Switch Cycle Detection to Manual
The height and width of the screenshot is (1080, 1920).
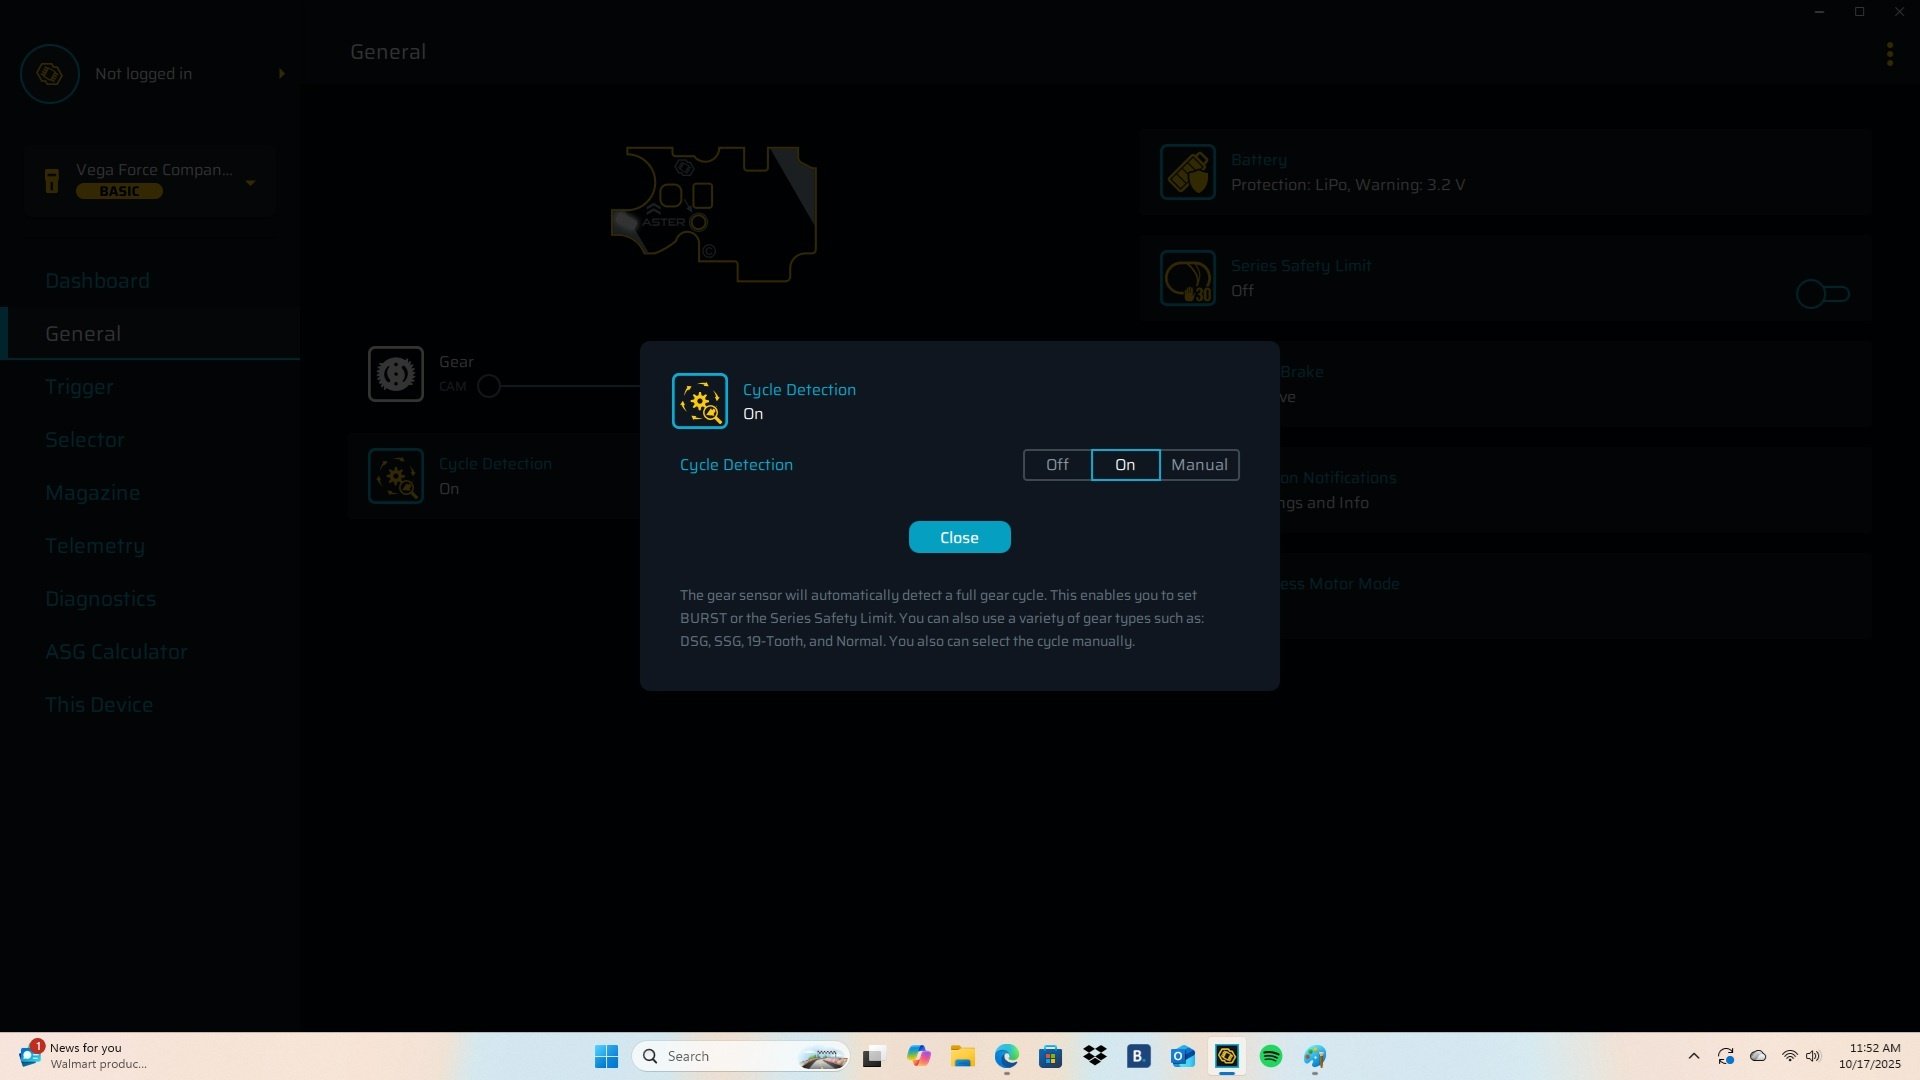point(1198,465)
